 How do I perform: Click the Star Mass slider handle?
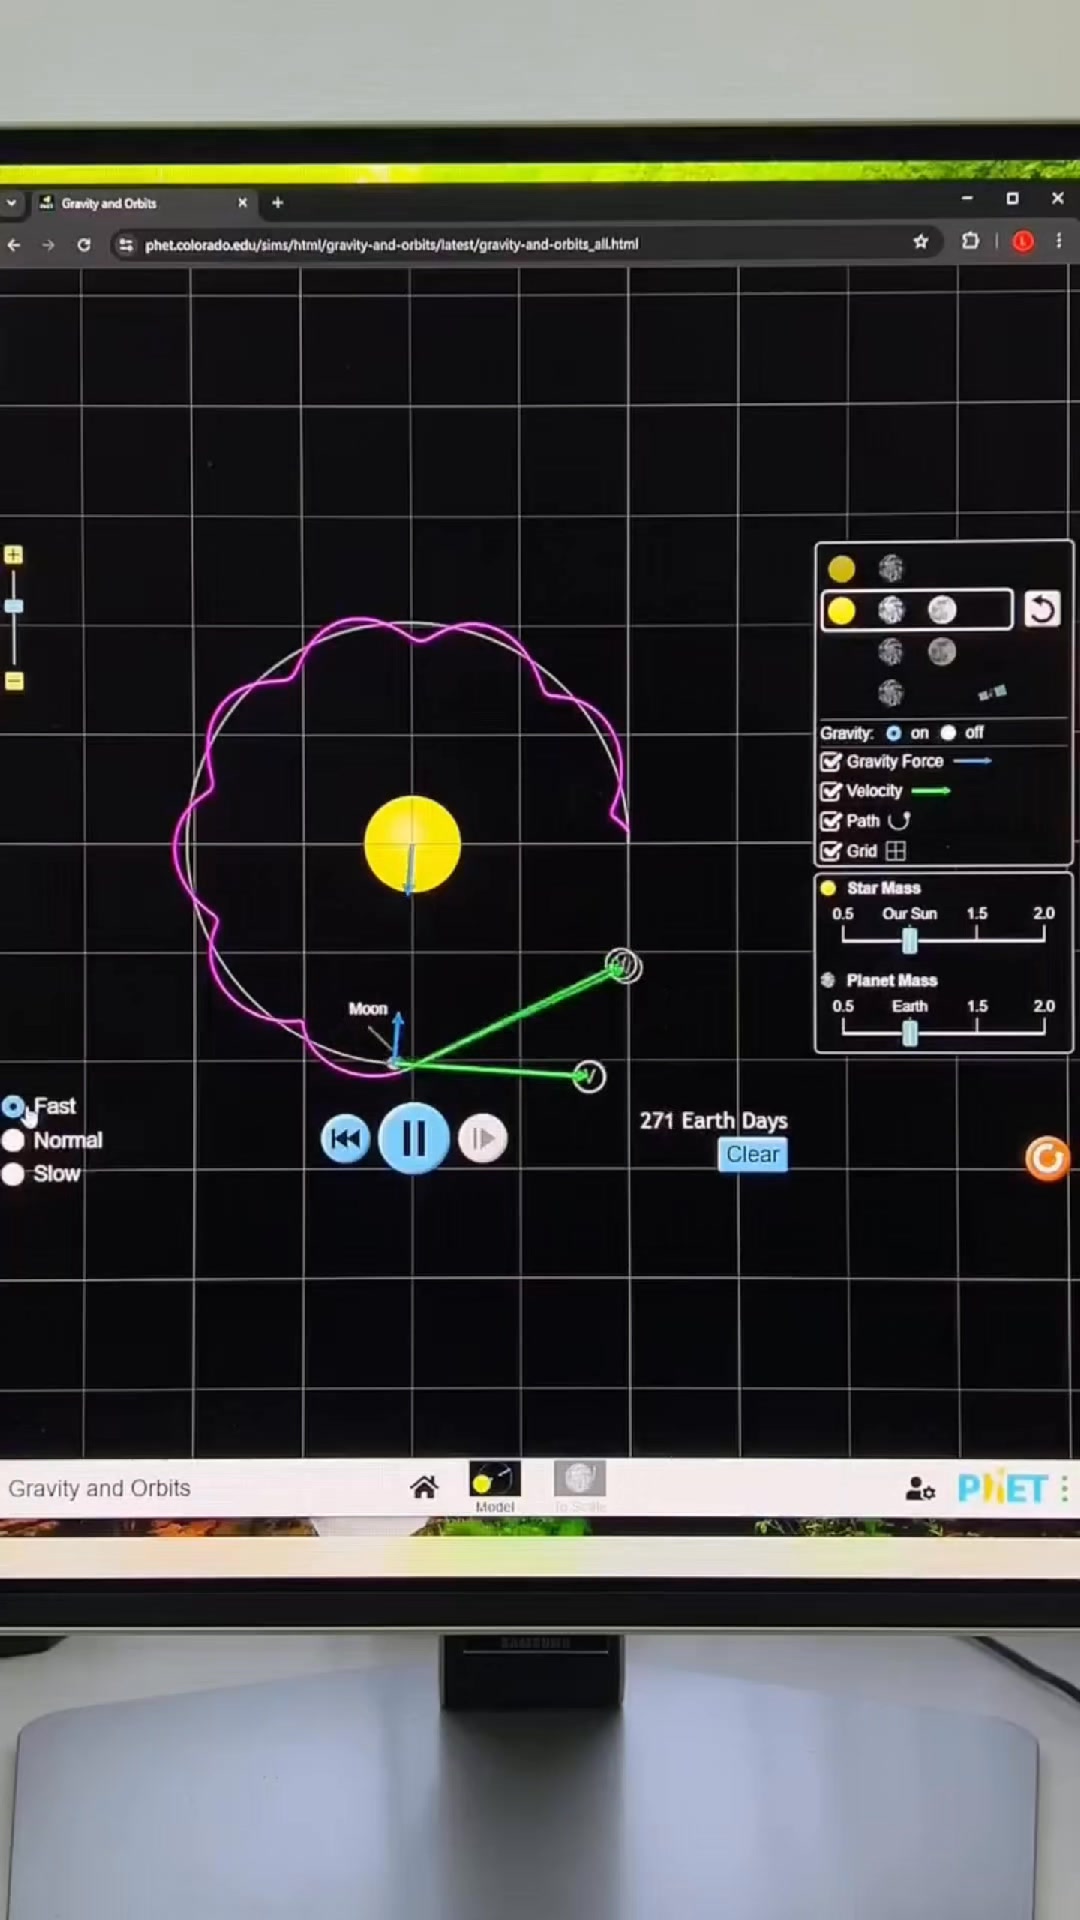pyautogui.click(x=909, y=940)
